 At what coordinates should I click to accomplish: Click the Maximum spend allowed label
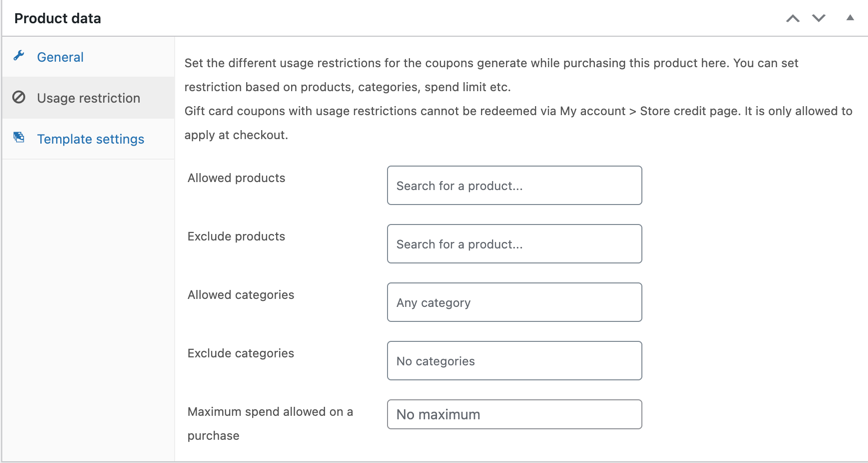tap(270, 424)
